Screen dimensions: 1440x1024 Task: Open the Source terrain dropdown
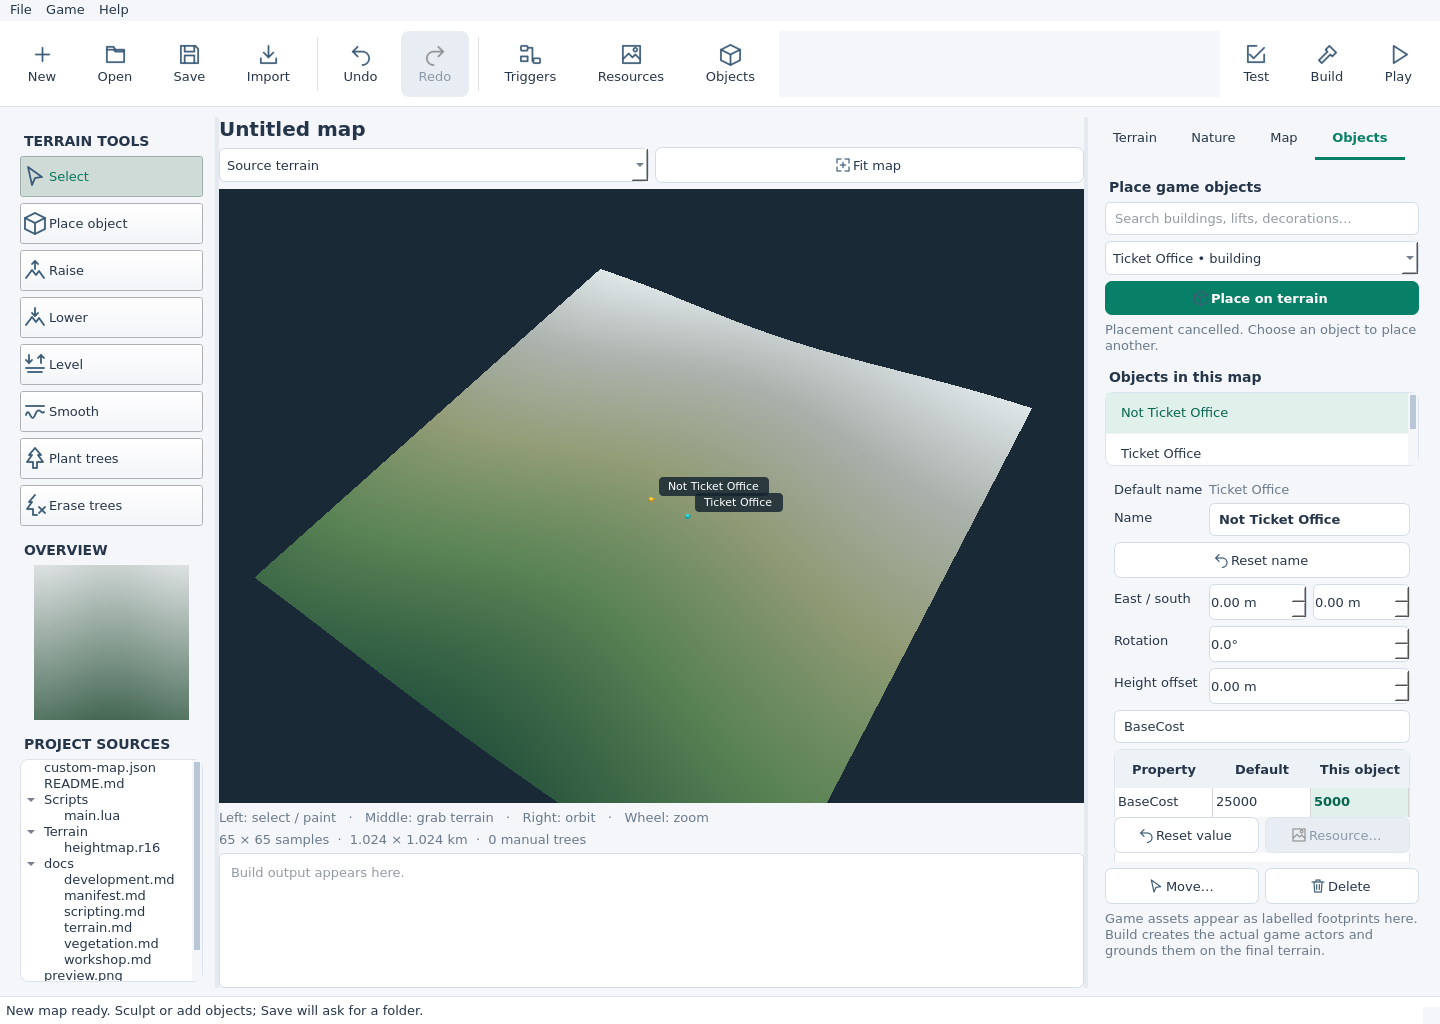point(434,166)
